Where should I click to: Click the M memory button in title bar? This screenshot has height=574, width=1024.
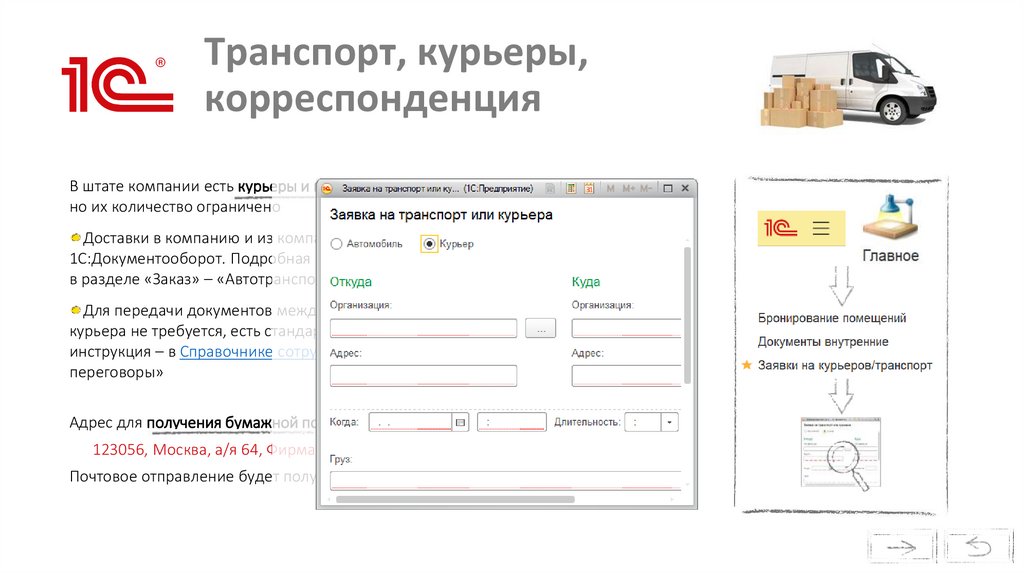(x=611, y=188)
